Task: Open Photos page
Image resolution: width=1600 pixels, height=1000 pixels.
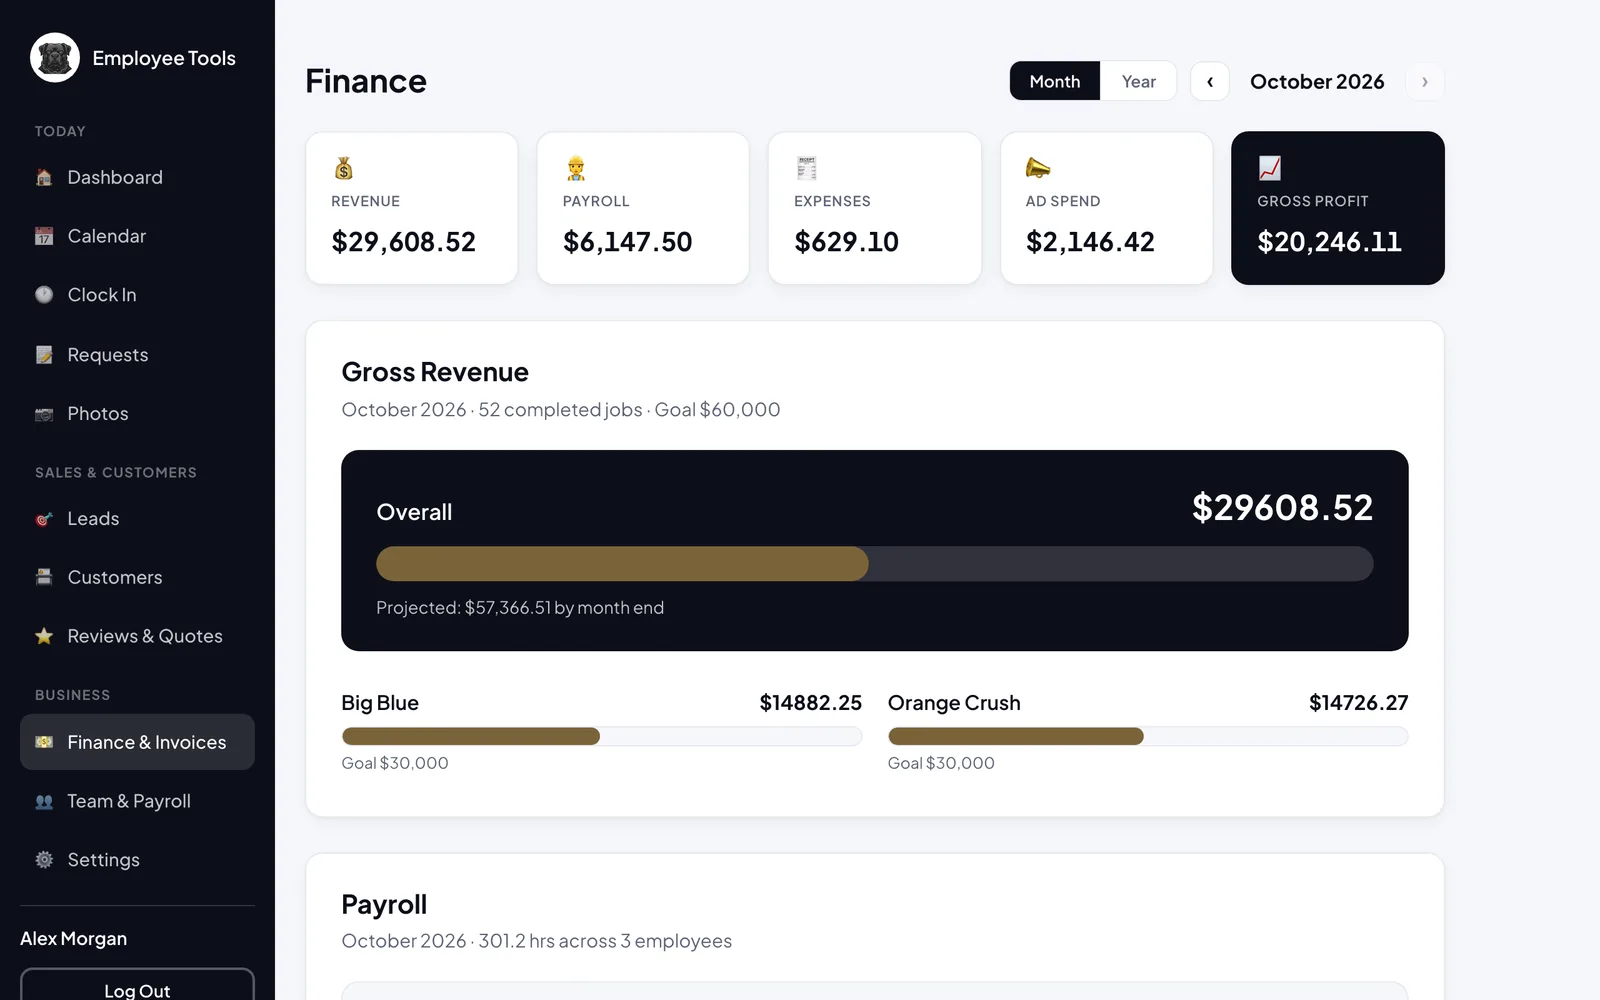Action: click(137, 414)
